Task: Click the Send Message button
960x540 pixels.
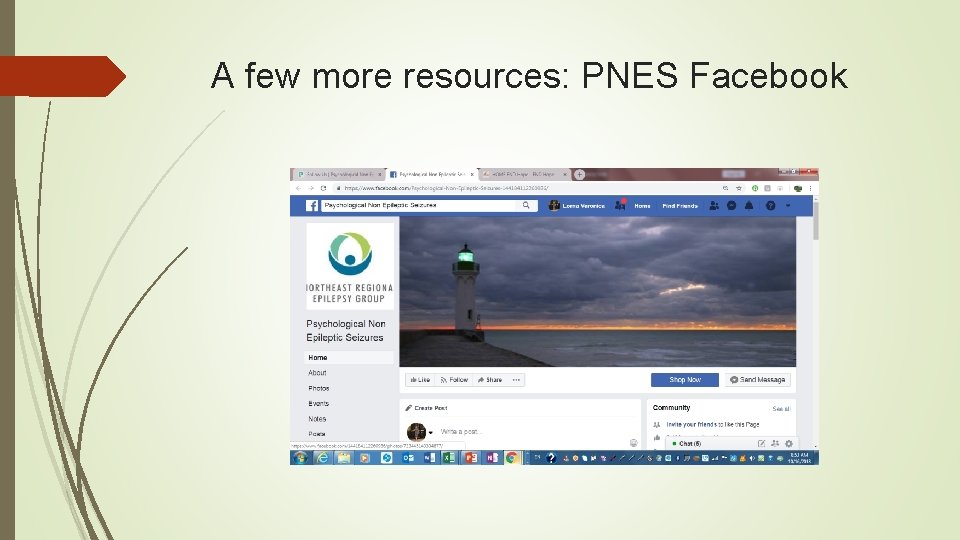Action: coord(757,380)
